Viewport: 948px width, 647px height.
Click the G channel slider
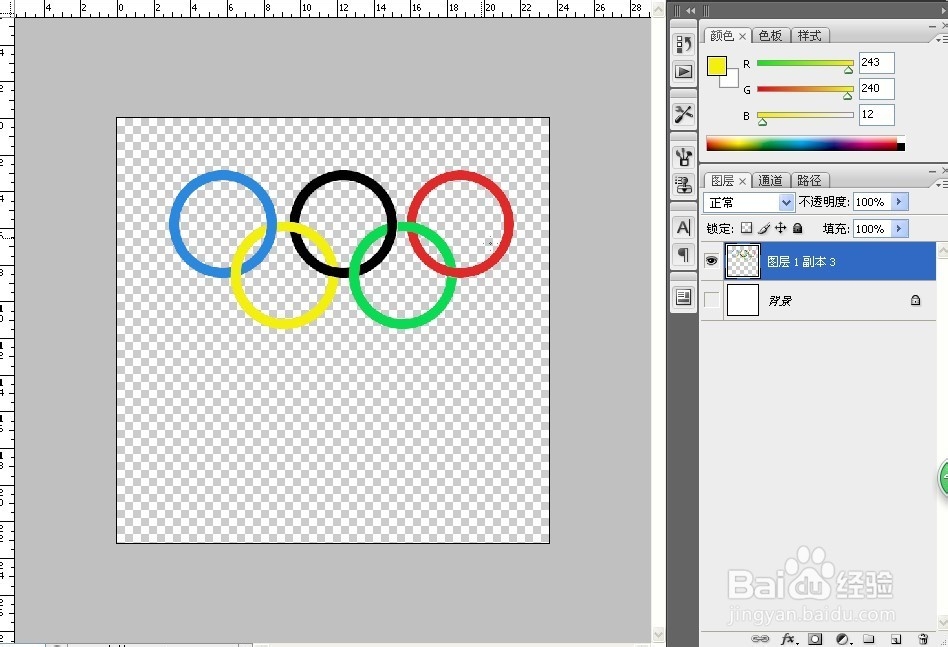(x=805, y=89)
